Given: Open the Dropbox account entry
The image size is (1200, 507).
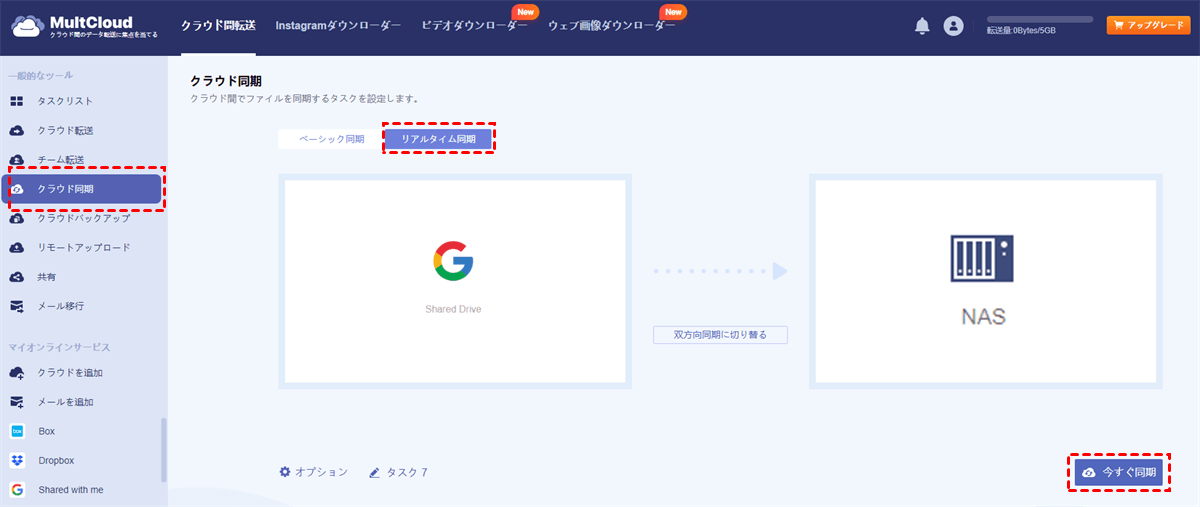Looking at the screenshot, I should click(x=56, y=461).
